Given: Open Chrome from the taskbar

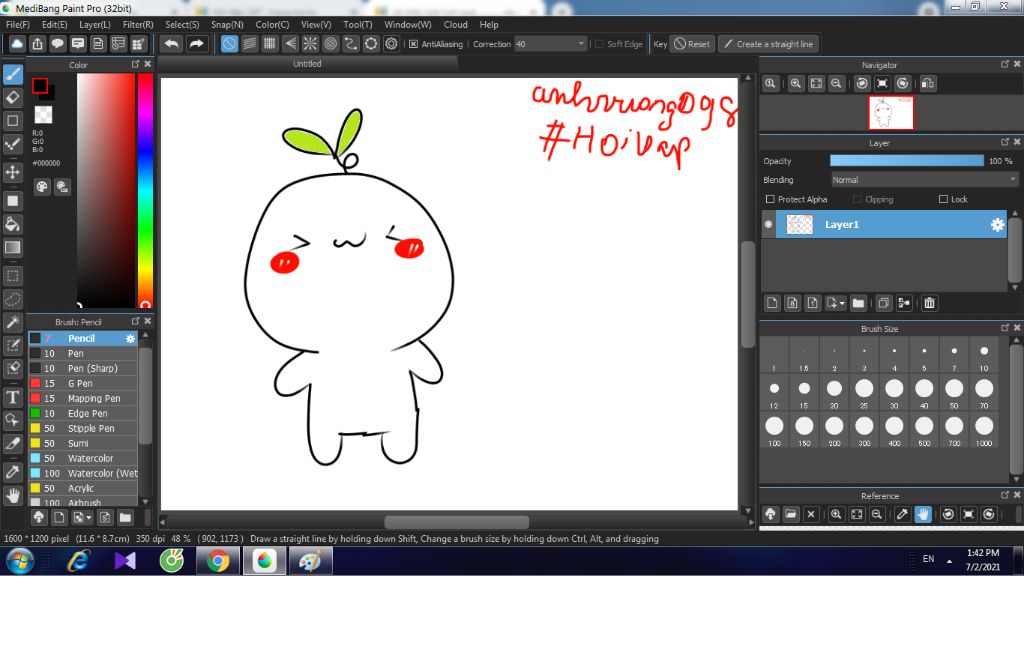Looking at the screenshot, I should [218, 561].
